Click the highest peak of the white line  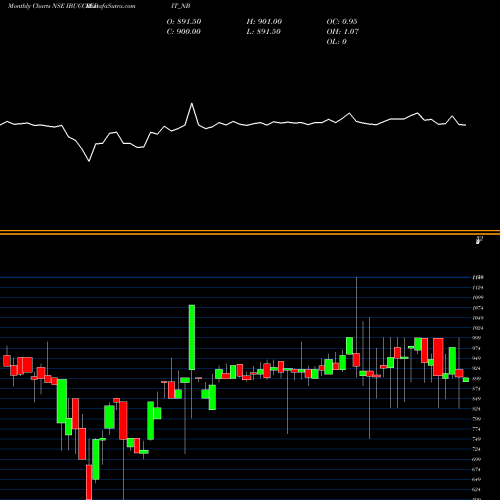tap(192, 104)
